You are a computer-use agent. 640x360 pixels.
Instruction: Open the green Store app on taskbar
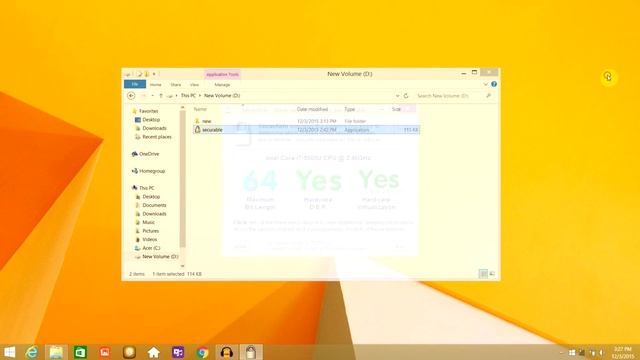coord(80,352)
